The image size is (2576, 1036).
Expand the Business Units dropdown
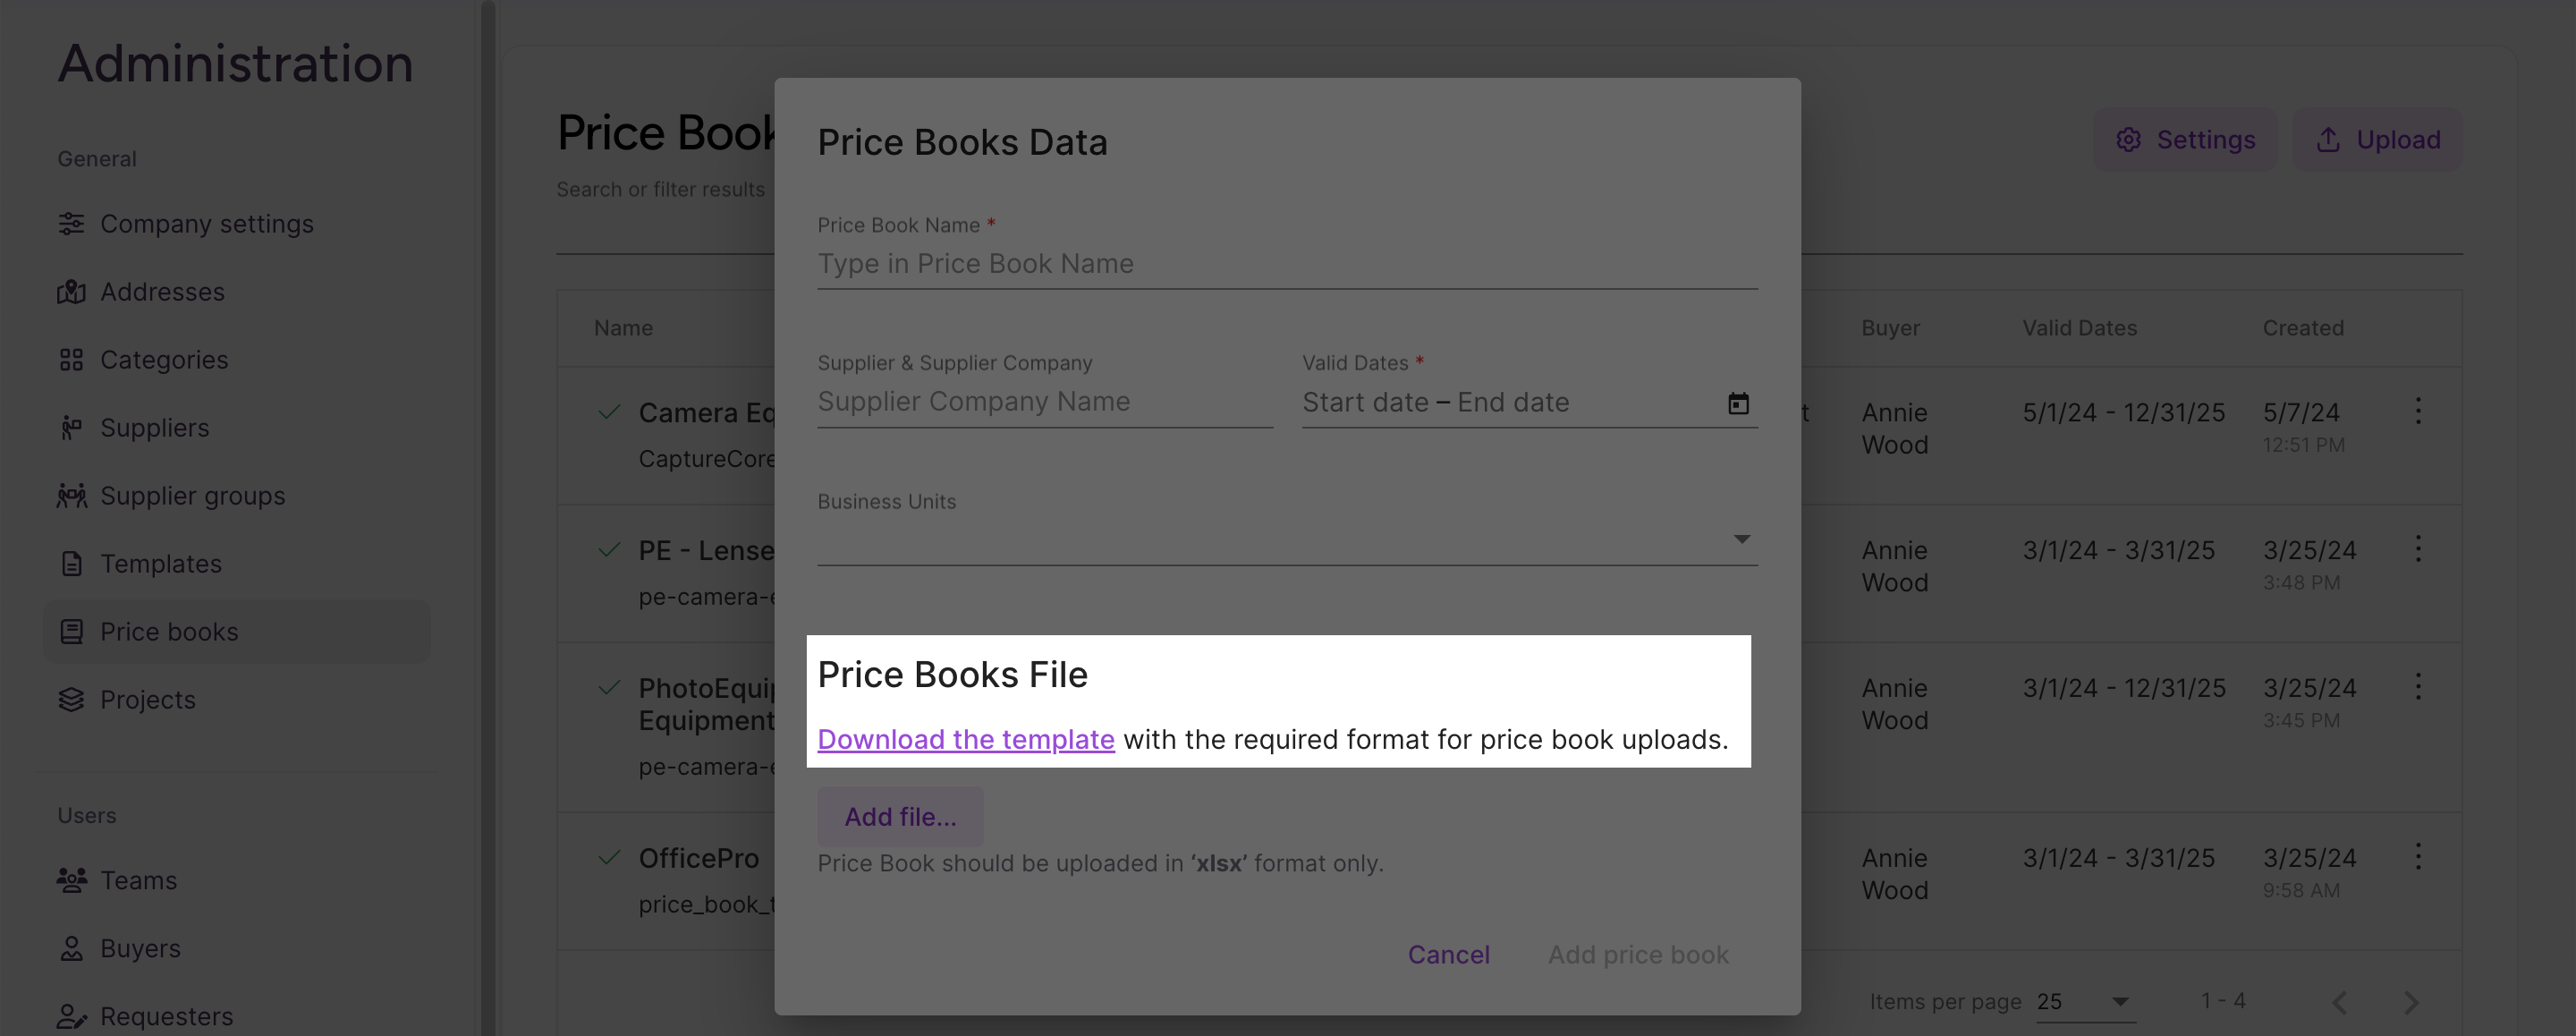click(x=1287, y=540)
